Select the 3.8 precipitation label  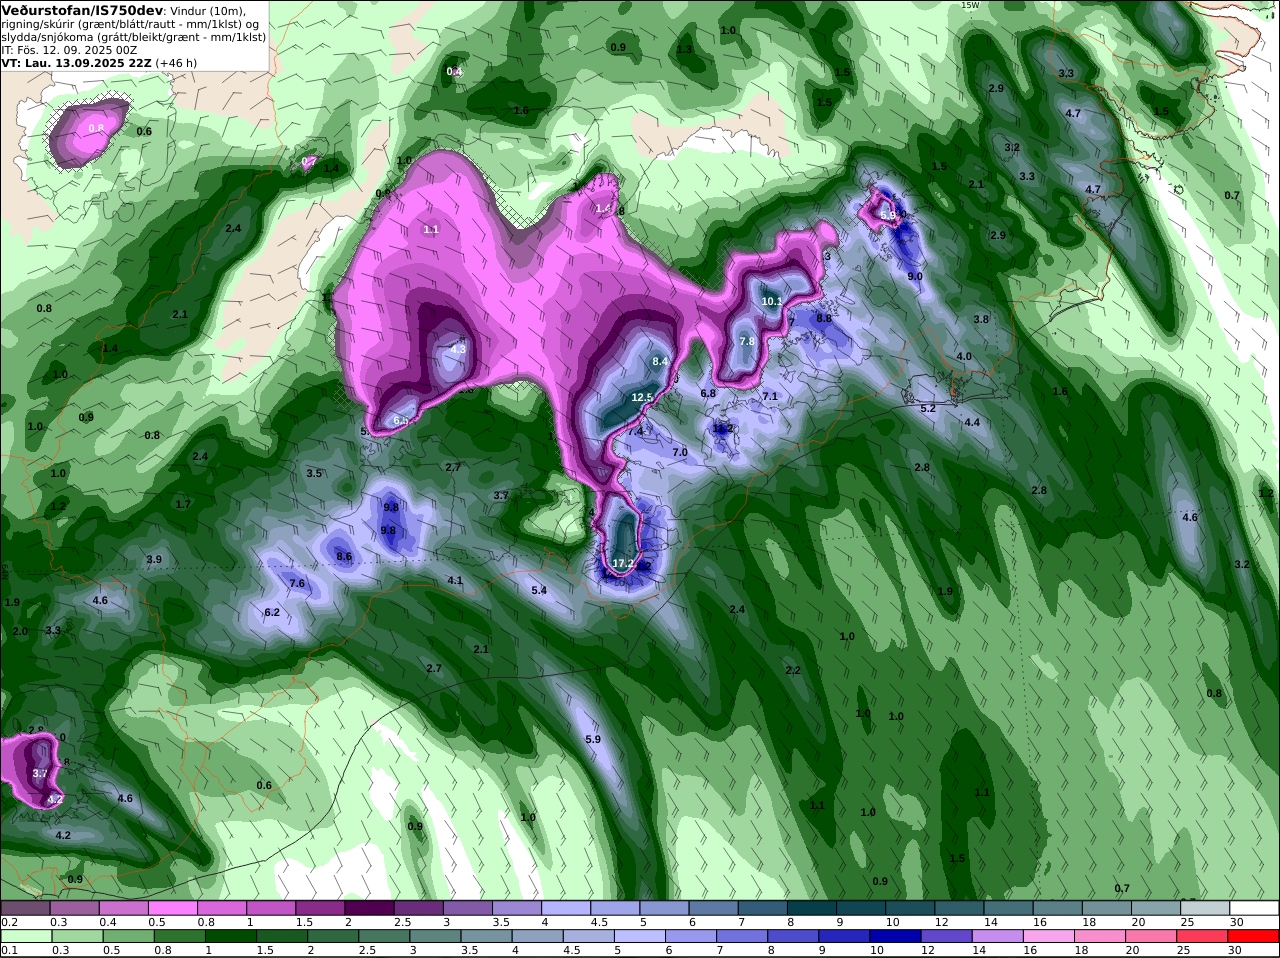981,320
